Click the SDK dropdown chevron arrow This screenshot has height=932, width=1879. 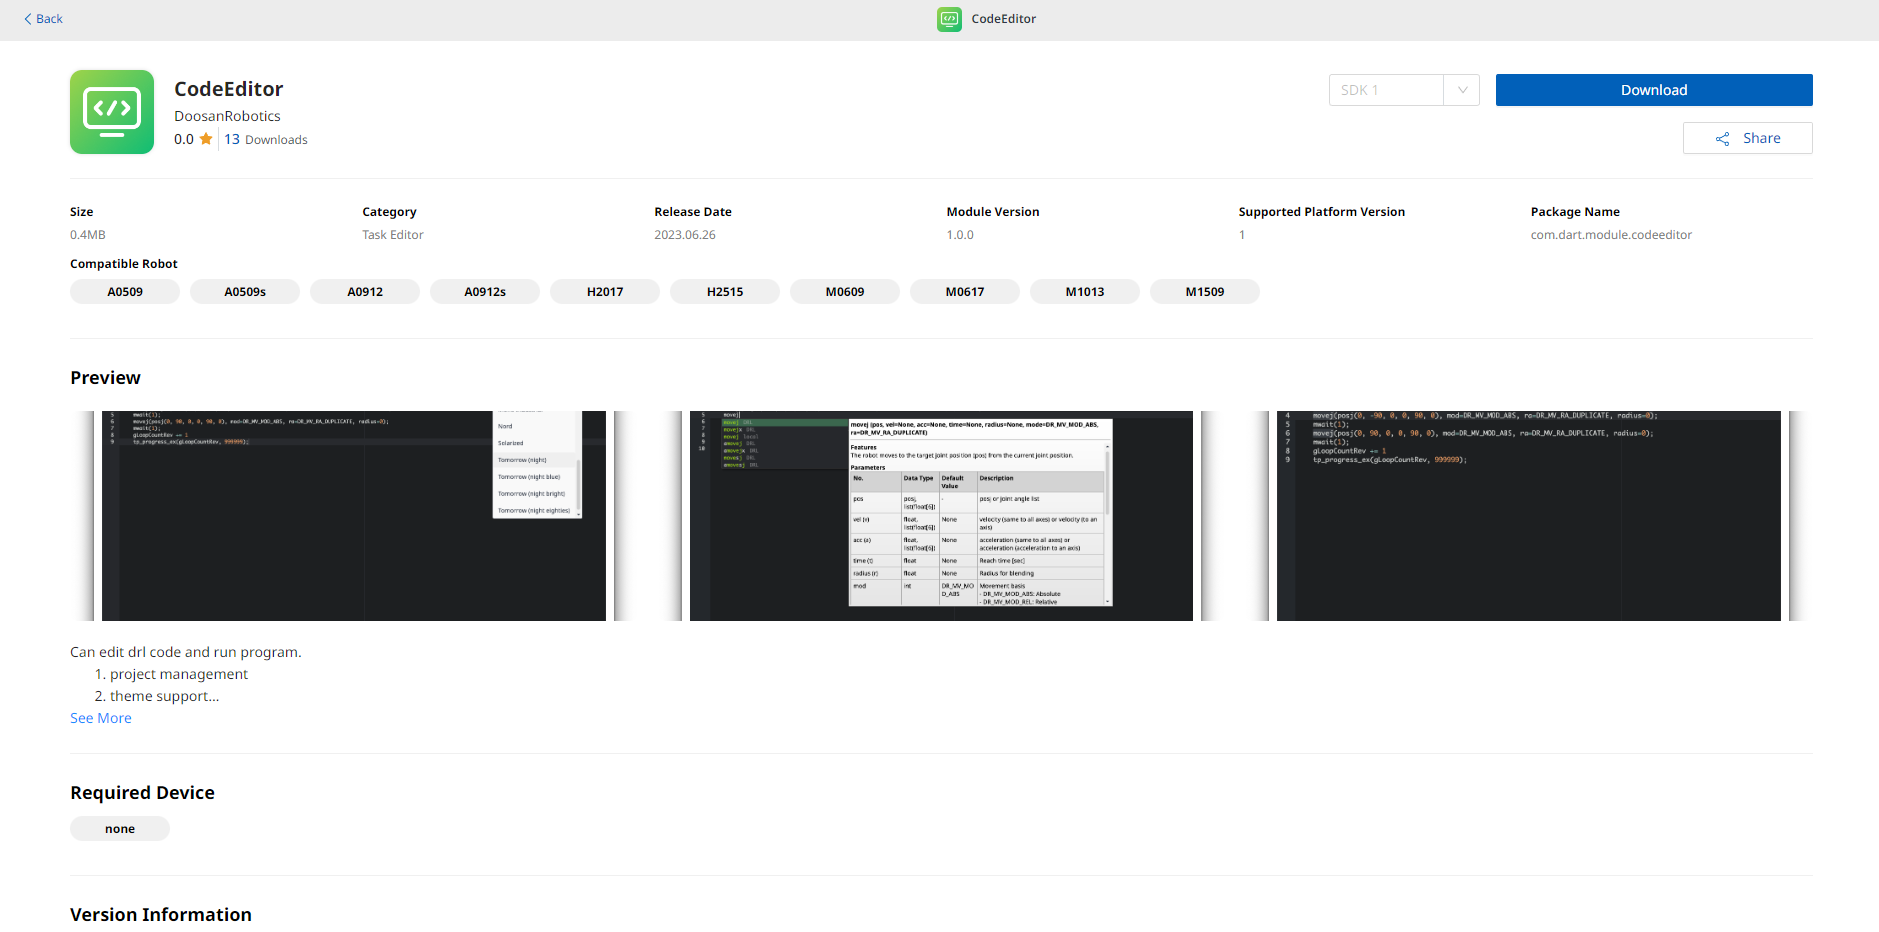click(1462, 90)
